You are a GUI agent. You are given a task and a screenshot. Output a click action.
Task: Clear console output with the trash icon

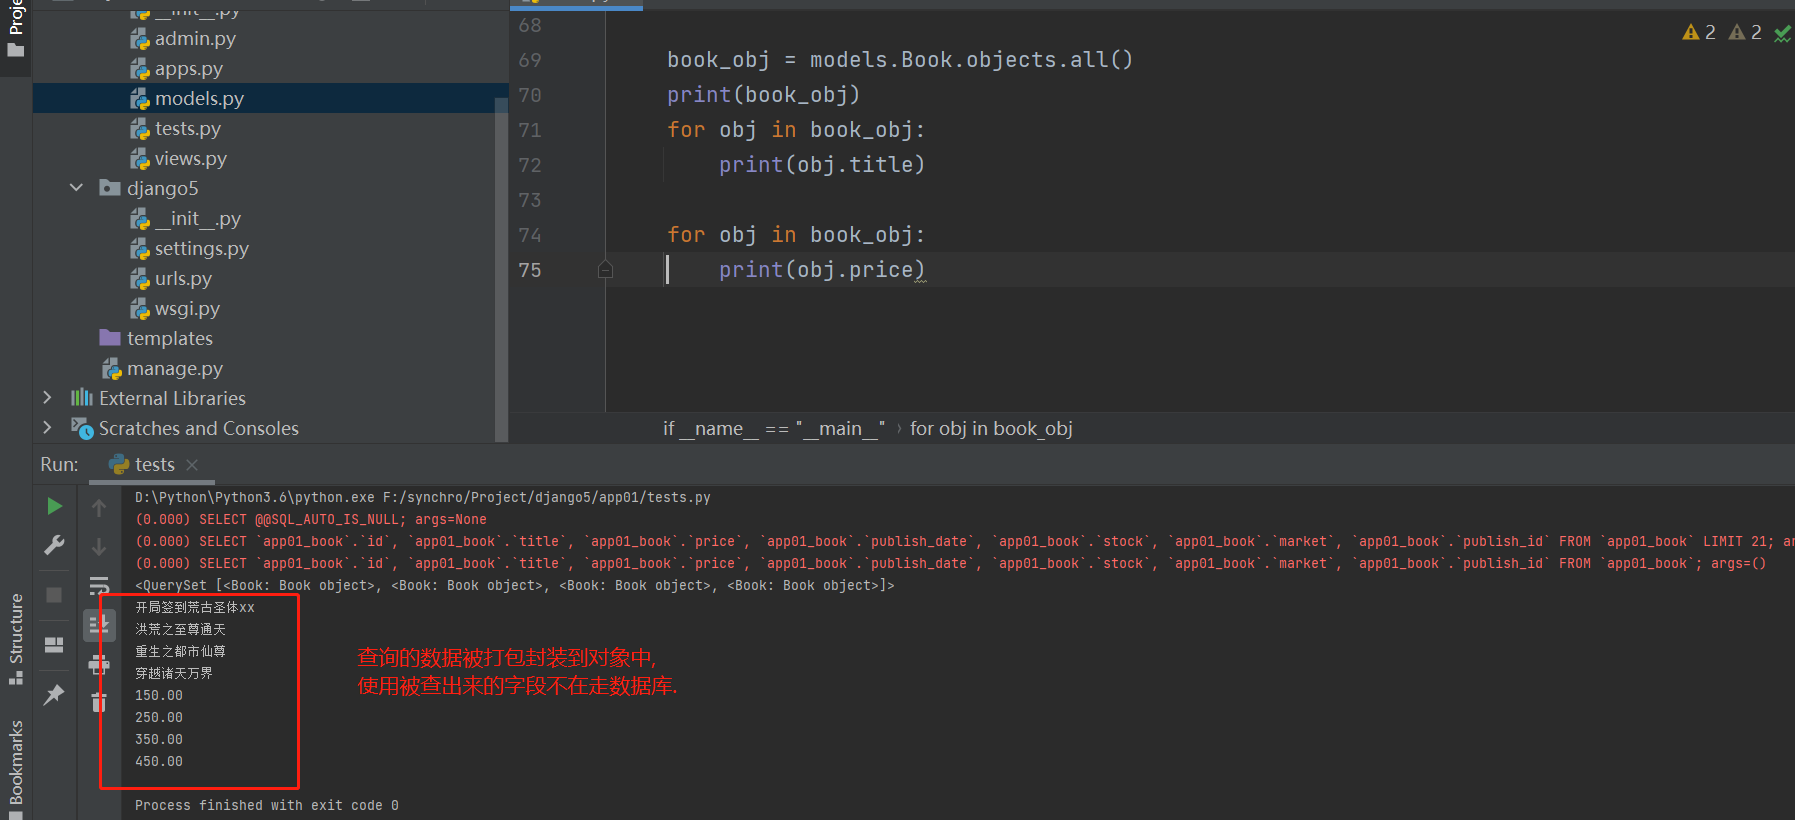coord(99,702)
